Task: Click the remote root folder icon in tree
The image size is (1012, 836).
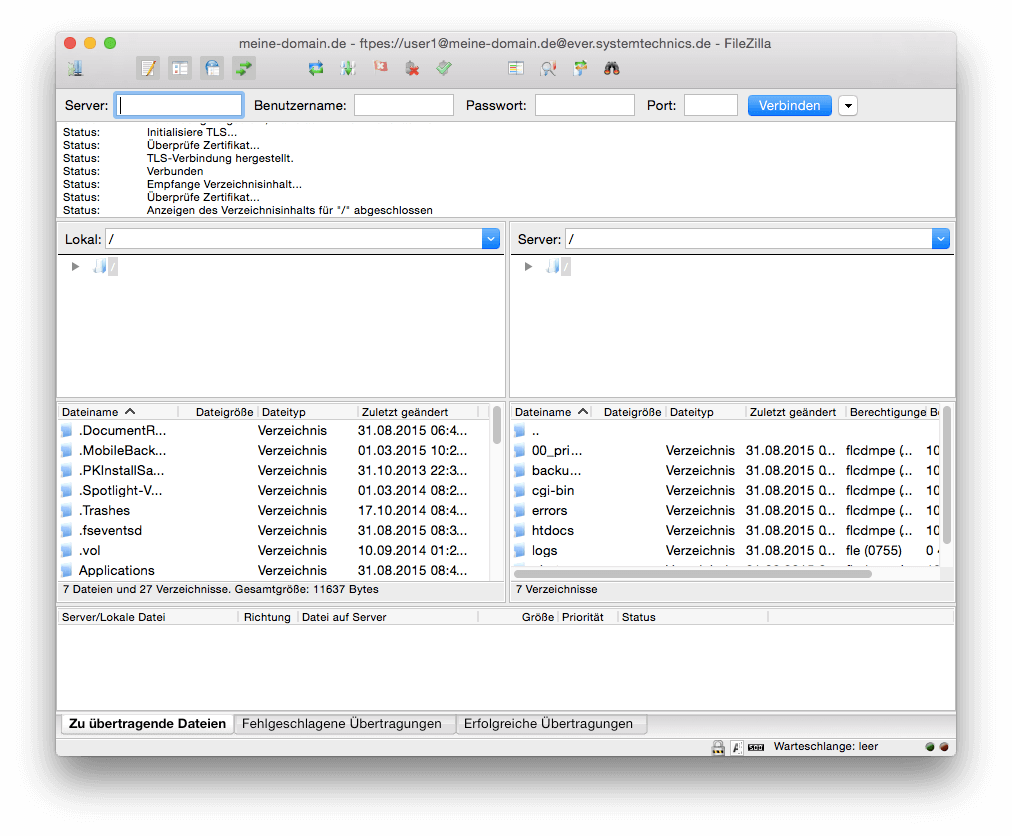Action: pyautogui.click(x=553, y=266)
